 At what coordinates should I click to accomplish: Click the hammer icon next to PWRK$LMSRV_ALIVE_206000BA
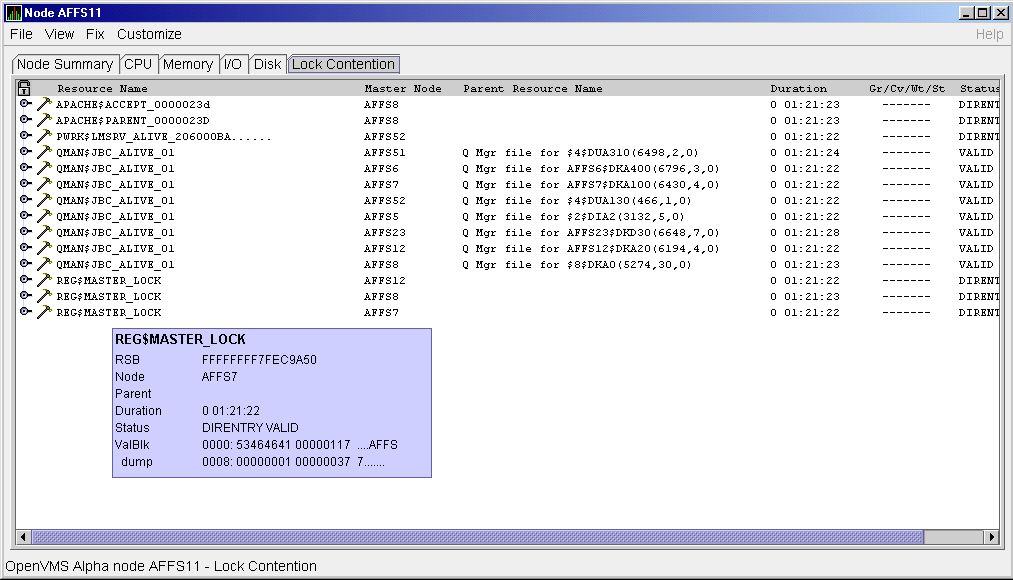44,136
